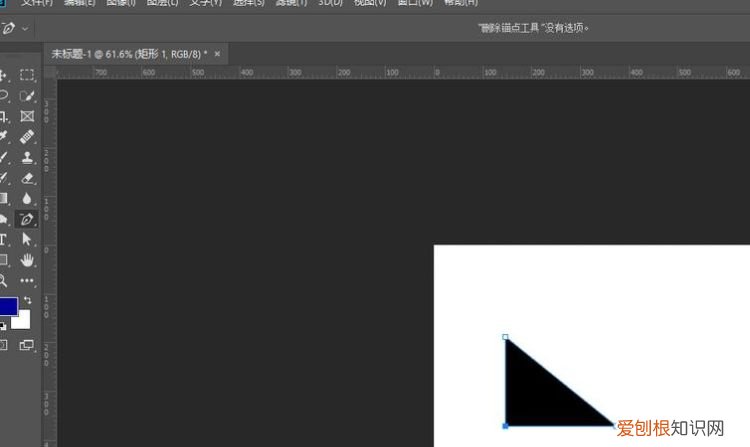The height and width of the screenshot is (447, 750).
Task: Select the active Pen anchor point tool
Action: point(26,219)
